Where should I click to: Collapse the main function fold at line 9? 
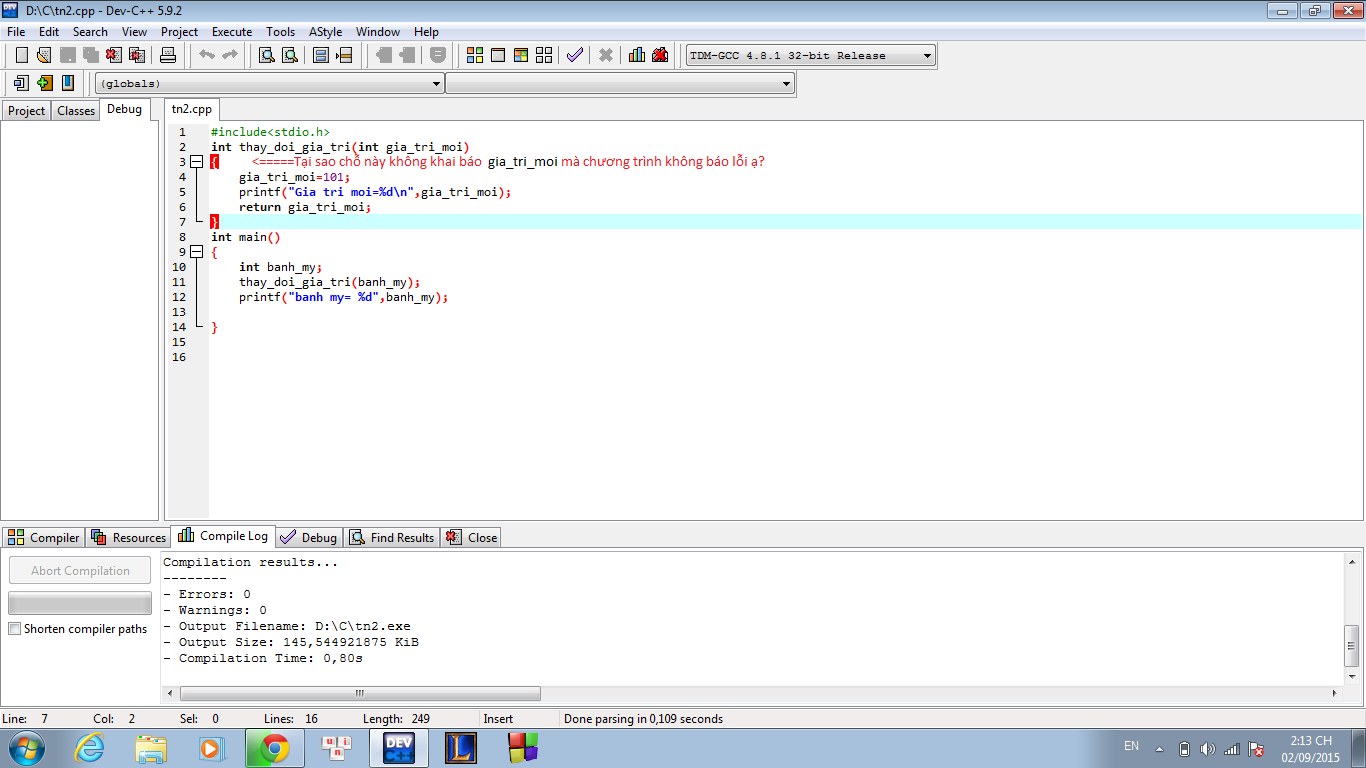point(196,252)
